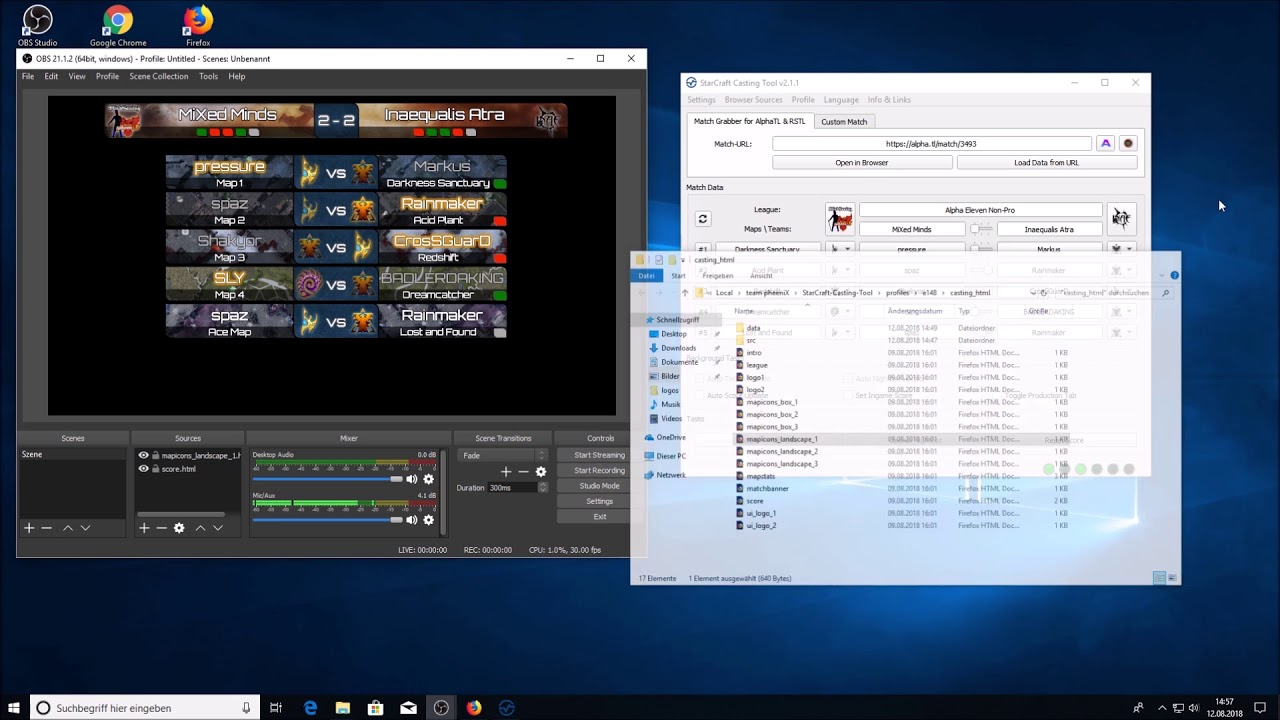Open race dropdown right of Markus
Viewport: 1280px width, 720px height.
click(1121, 249)
